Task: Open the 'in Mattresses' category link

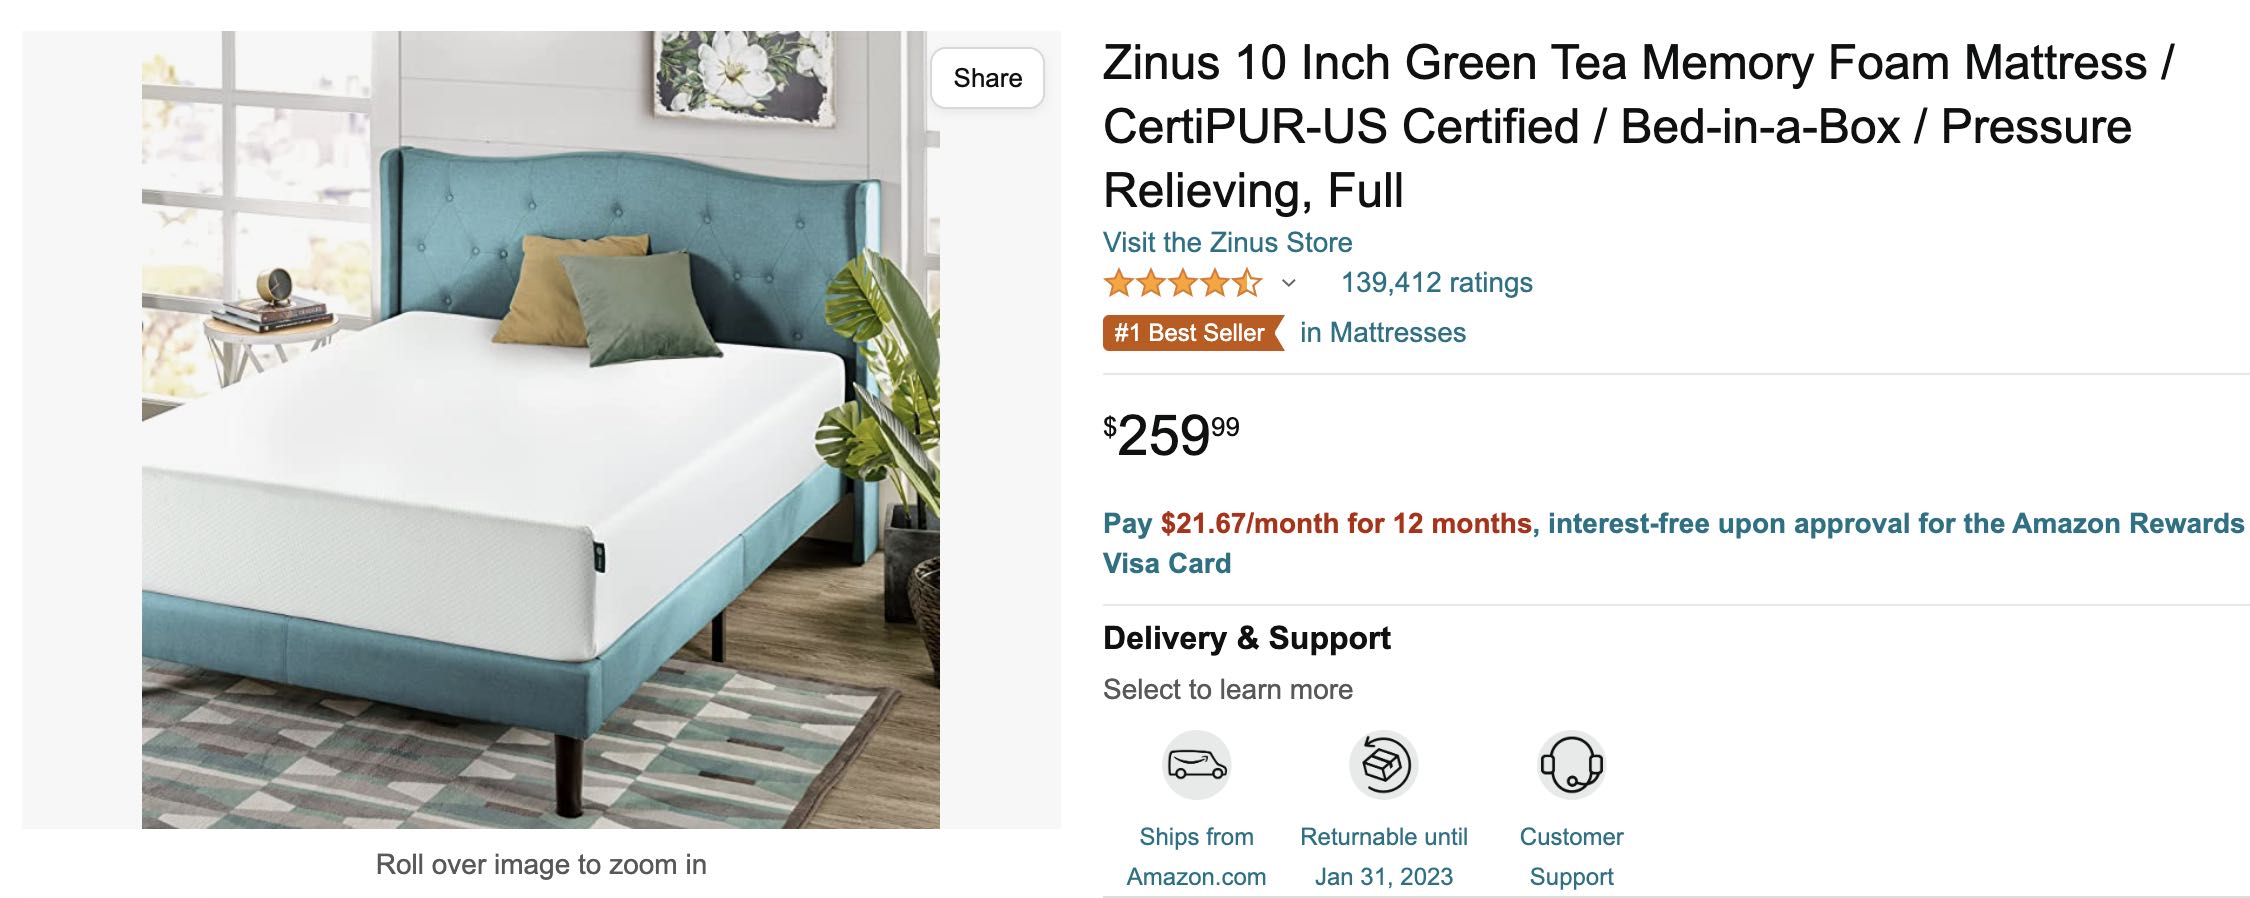Action: (1382, 333)
